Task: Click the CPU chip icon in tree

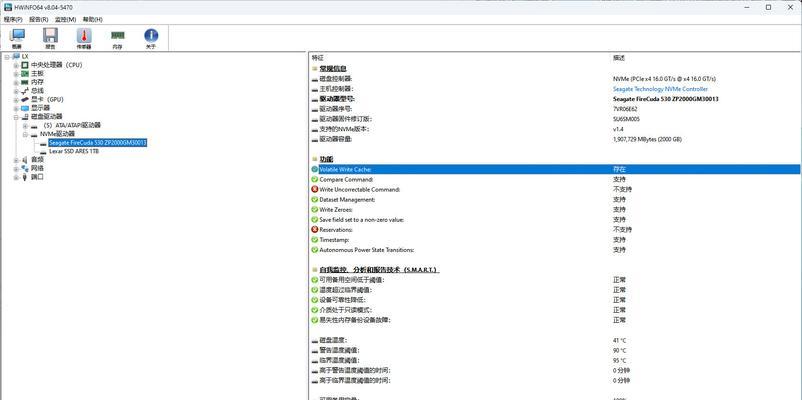Action: click(25, 65)
